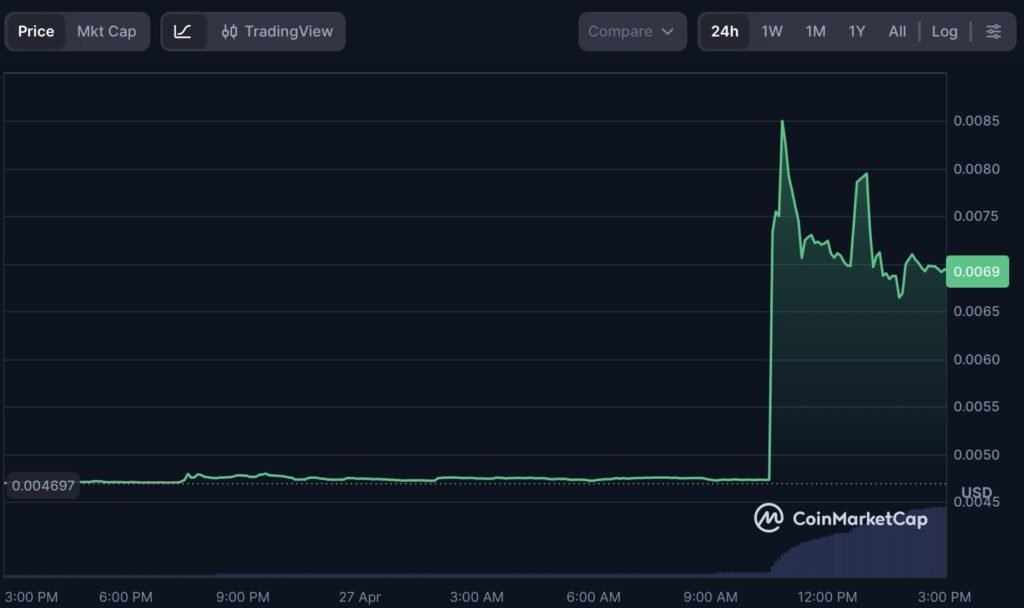Viewport: 1024px width, 608px height.
Task: Select the 1W time range
Action: tap(772, 31)
